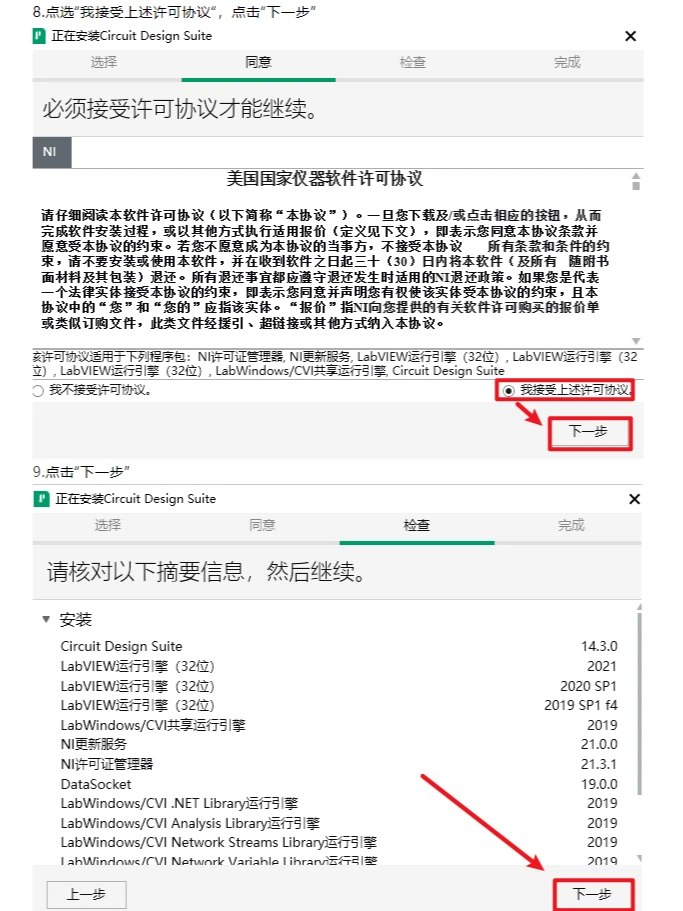The height and width of the screenshot is (911, 683).
Task: Click the "LabWindows/CVI共享运行引擎" row
Action: pos(339,725)
